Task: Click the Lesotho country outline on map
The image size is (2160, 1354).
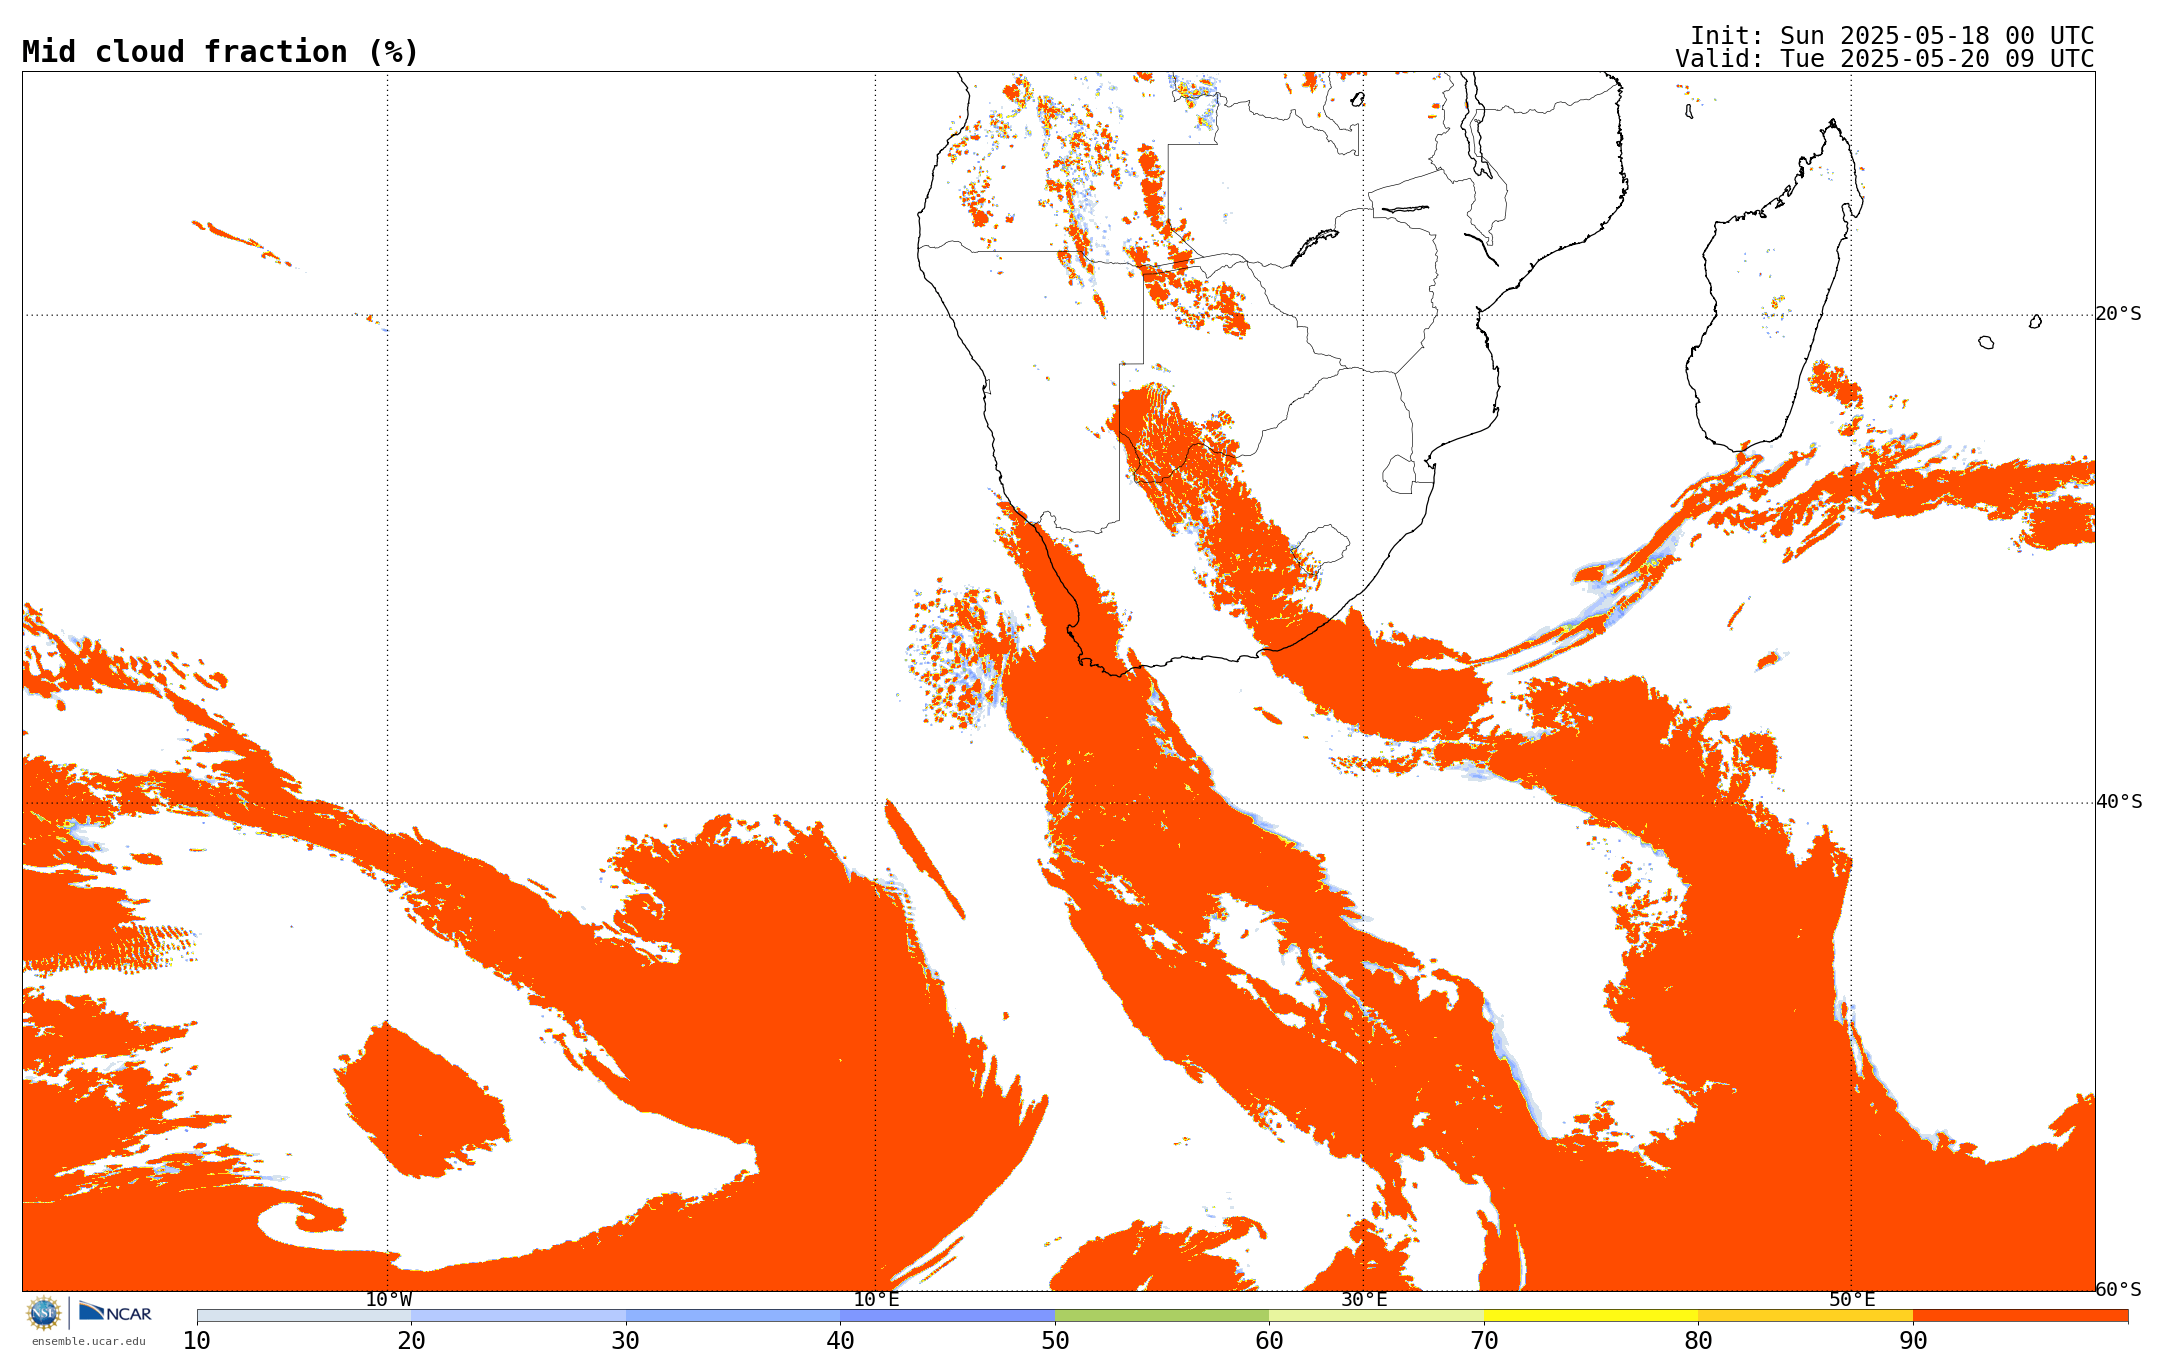Action: pyautogui.click(x=1321, y=548)
